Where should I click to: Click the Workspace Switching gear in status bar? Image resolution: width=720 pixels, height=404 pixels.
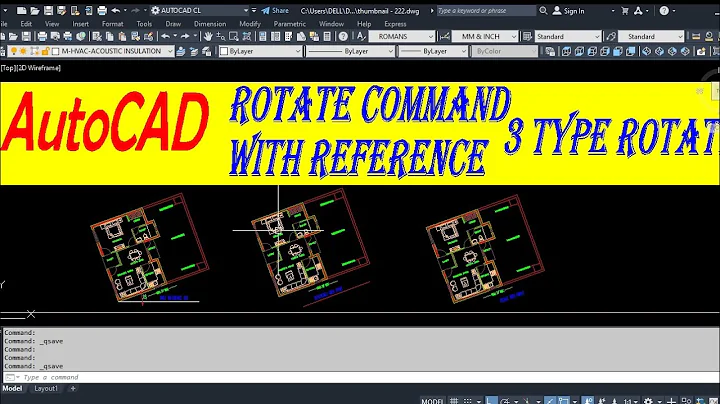(648, 401)
